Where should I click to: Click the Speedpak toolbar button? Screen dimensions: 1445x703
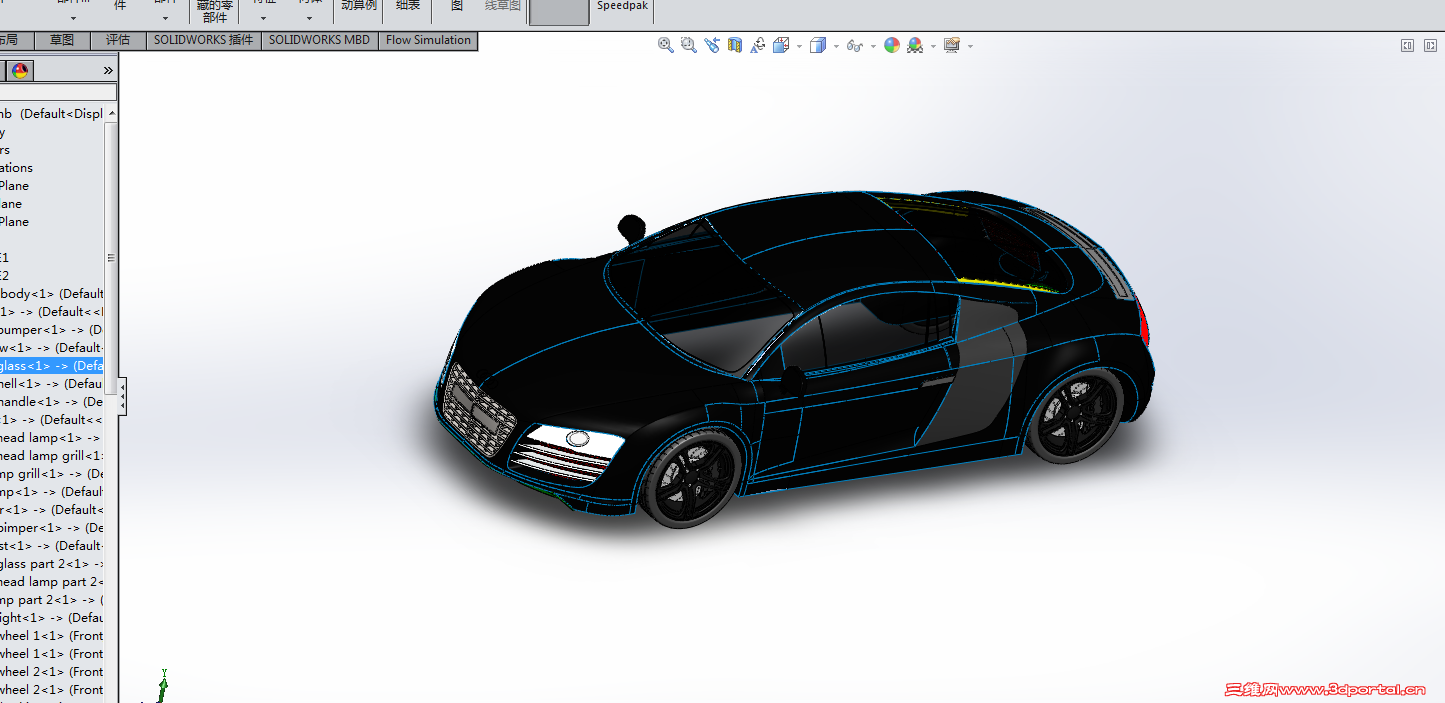point(622,6)
